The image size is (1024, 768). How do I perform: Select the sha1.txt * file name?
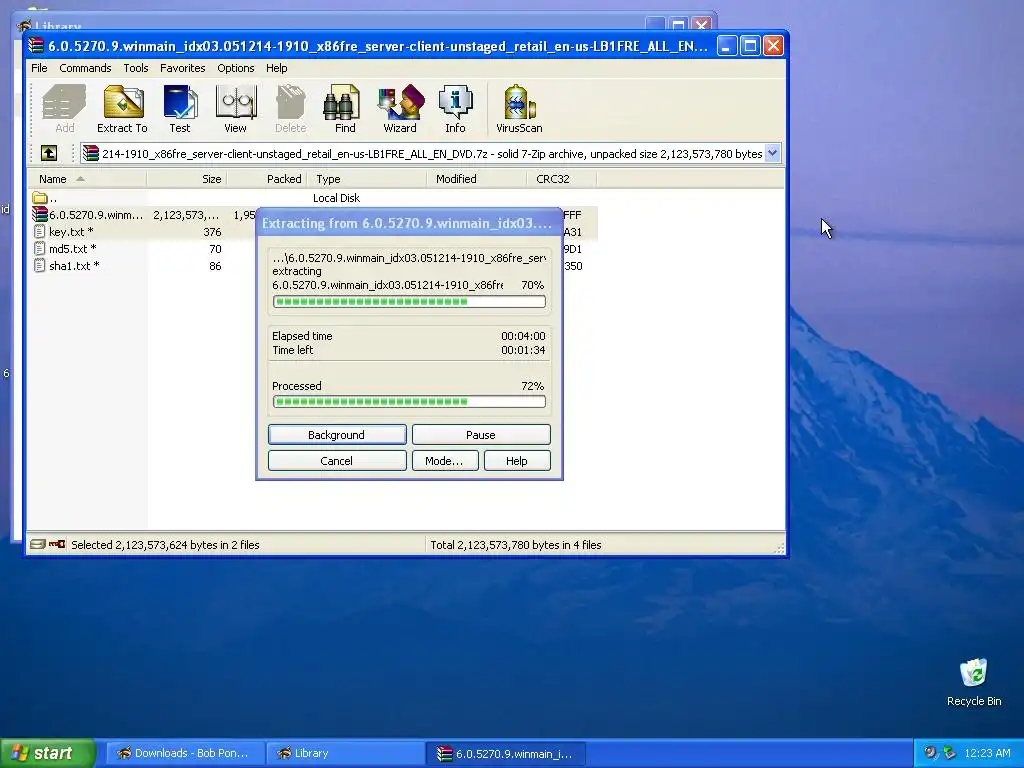coord(74,266)
